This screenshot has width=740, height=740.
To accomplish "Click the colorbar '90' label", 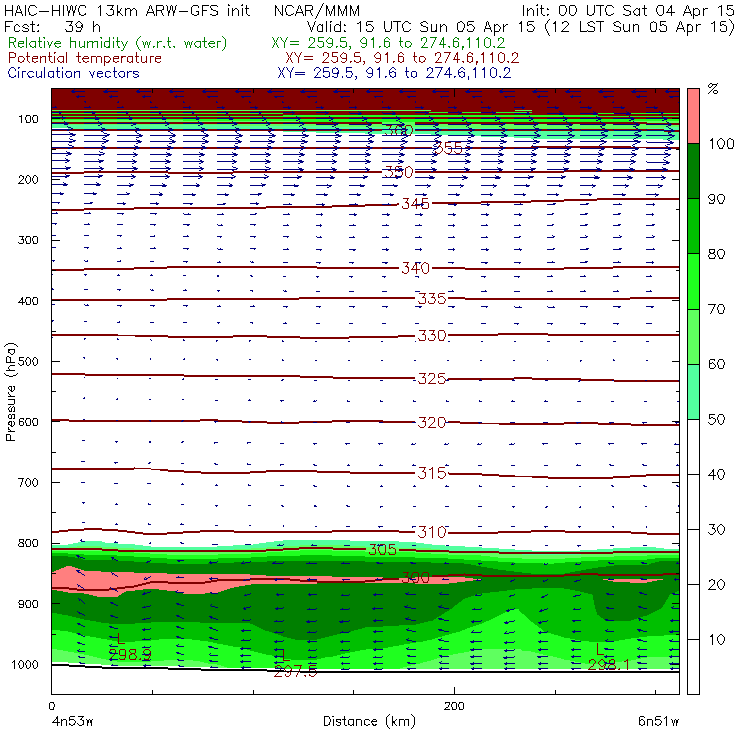I will tap(717, 199).
